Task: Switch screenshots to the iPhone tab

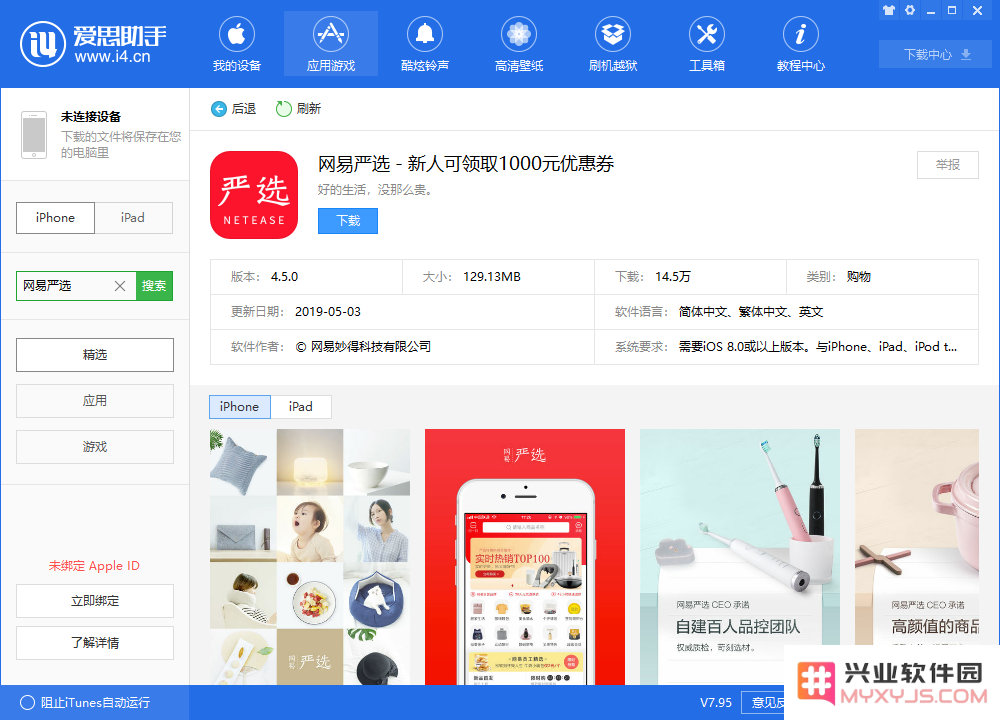Action: tap(240, 407)
